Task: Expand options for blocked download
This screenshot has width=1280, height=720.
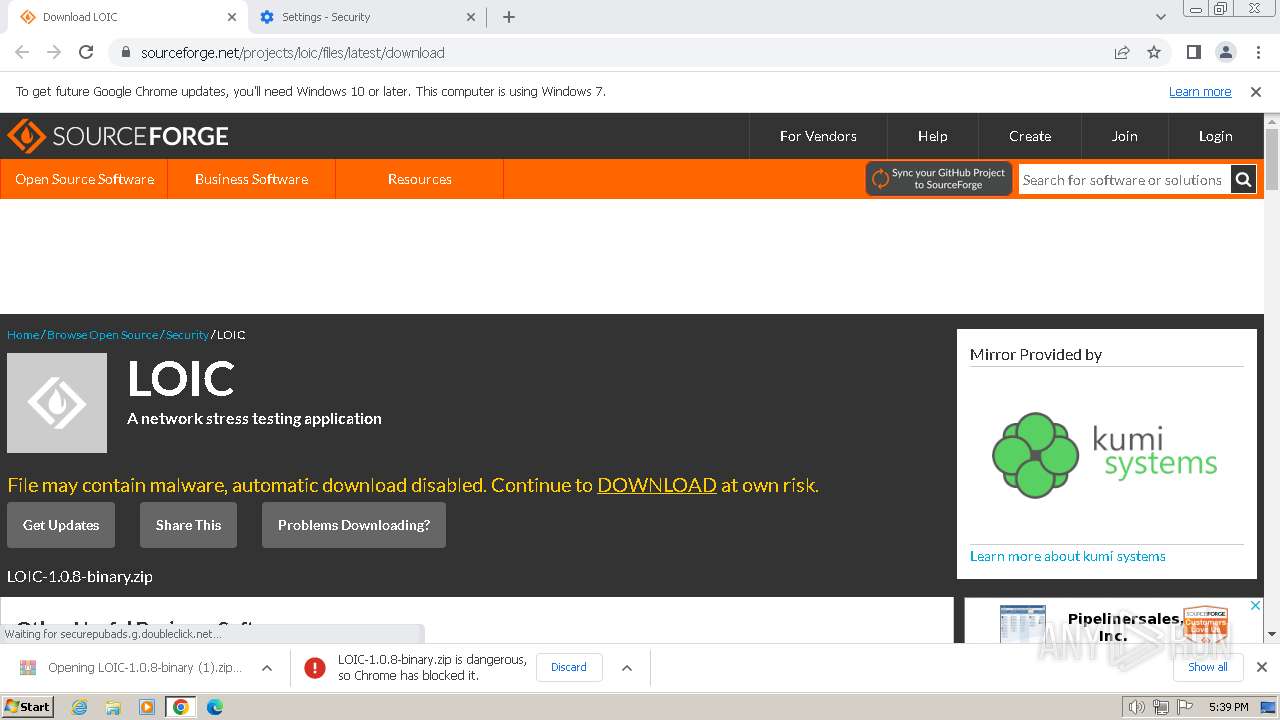Action: click(627, 668)
